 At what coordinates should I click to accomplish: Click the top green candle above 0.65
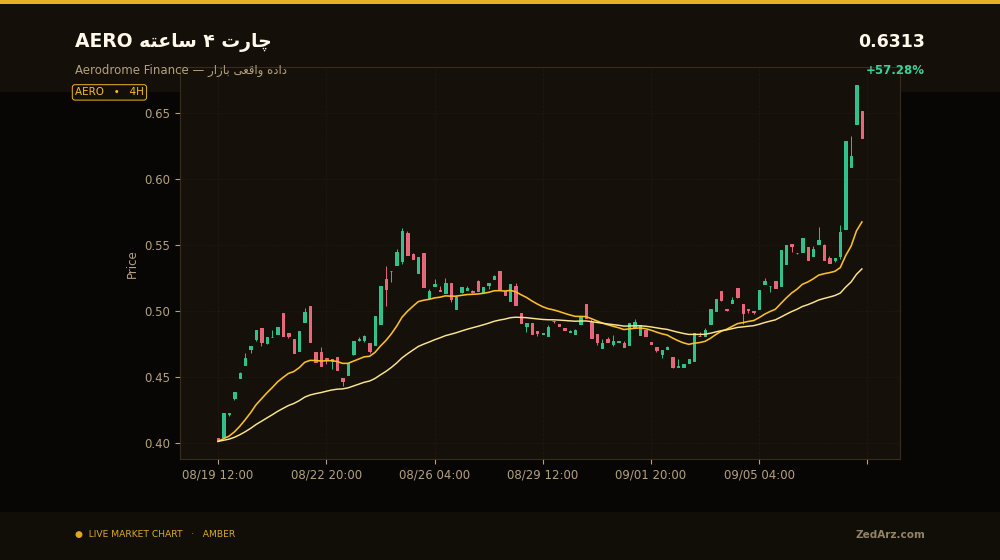(x=857, y=105)
